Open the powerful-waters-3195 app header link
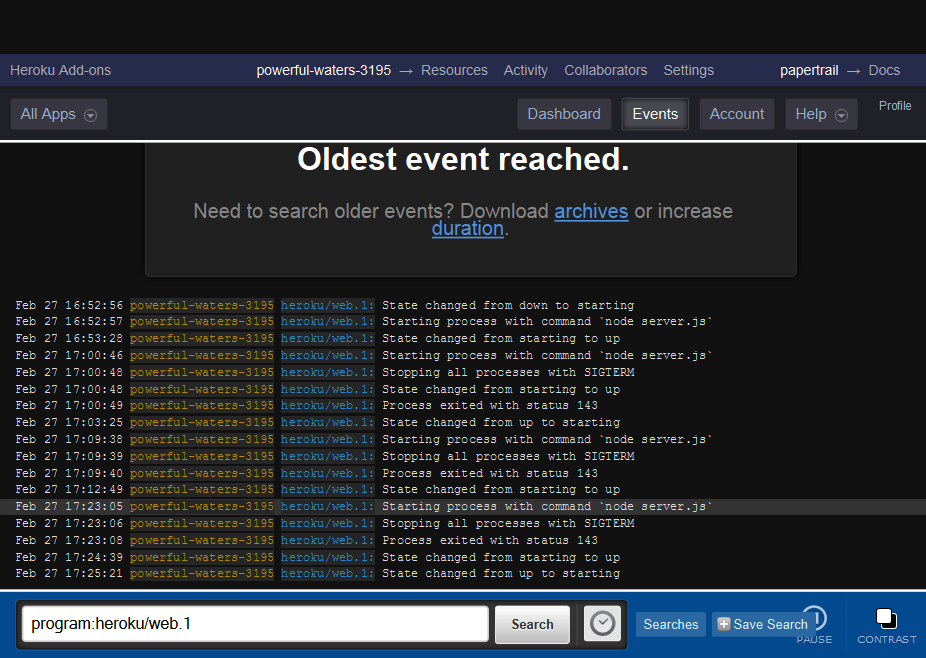926x658 pixels. [x=324, y=70]
